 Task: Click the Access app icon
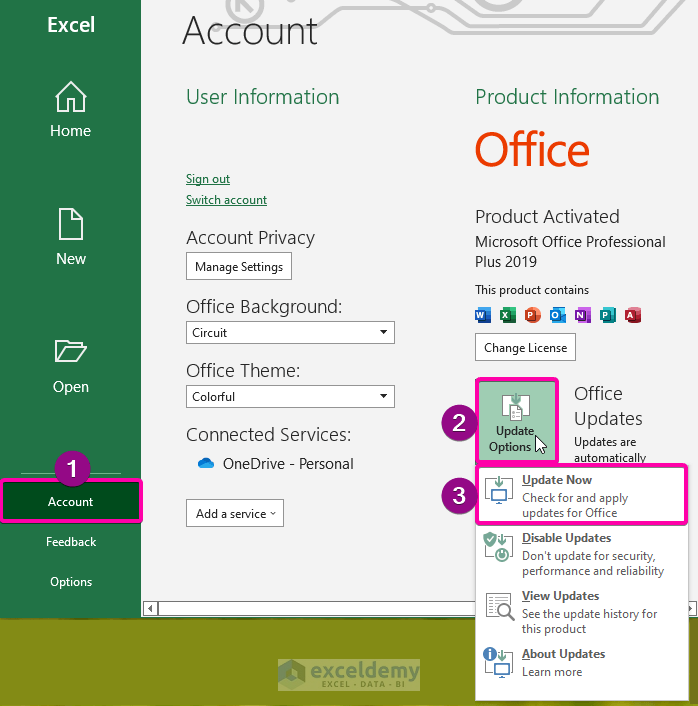coord(633,315)
